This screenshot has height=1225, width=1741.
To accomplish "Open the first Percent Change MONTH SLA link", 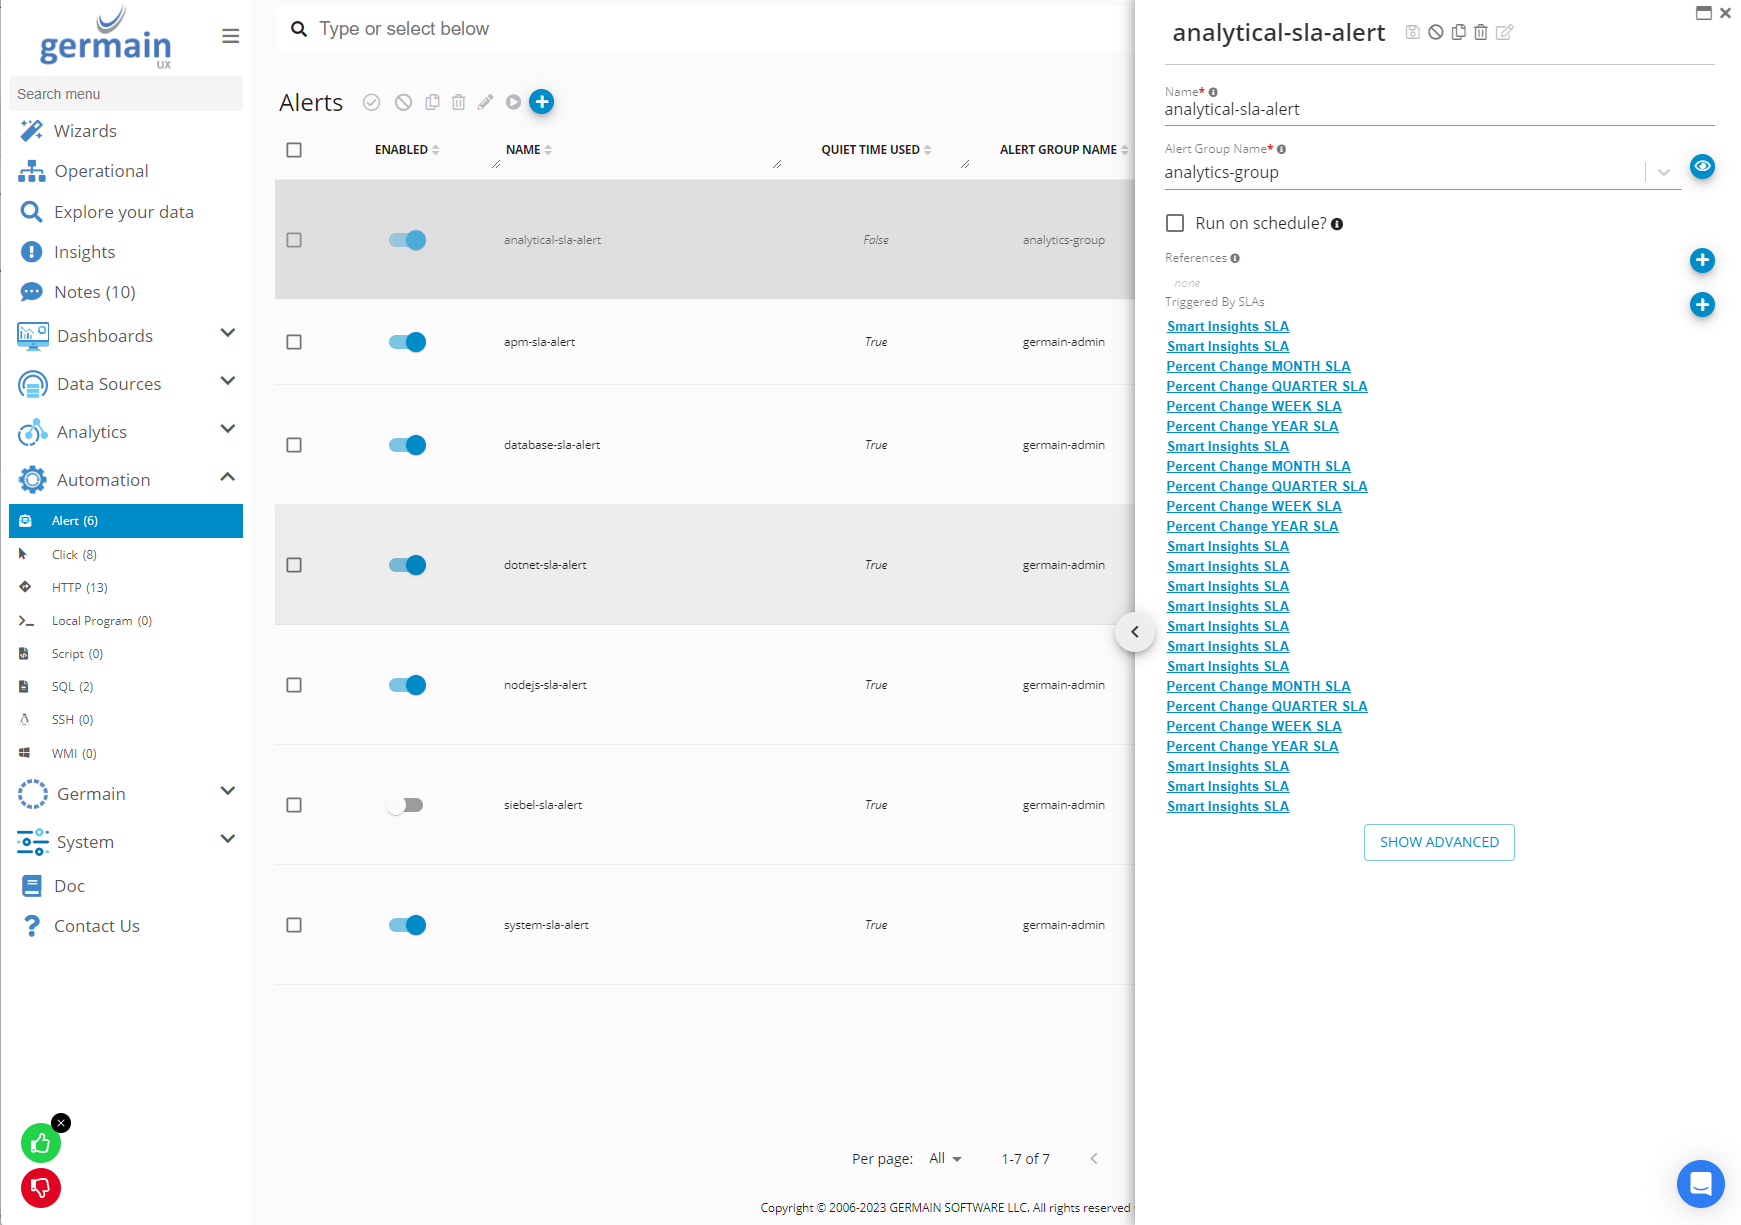I will 1258,366.
